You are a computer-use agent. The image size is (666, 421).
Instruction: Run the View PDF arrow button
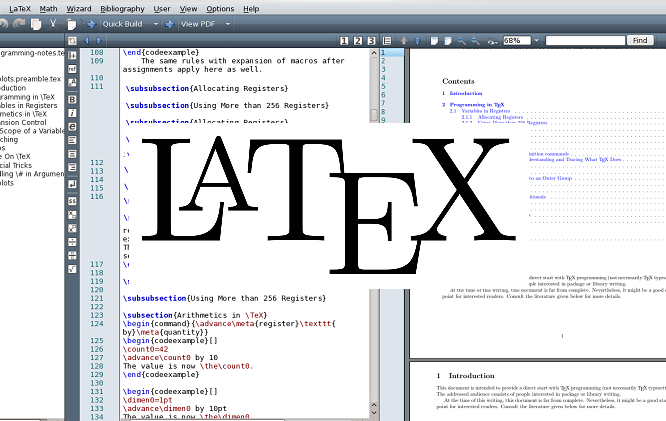click(x=169, y=24)
